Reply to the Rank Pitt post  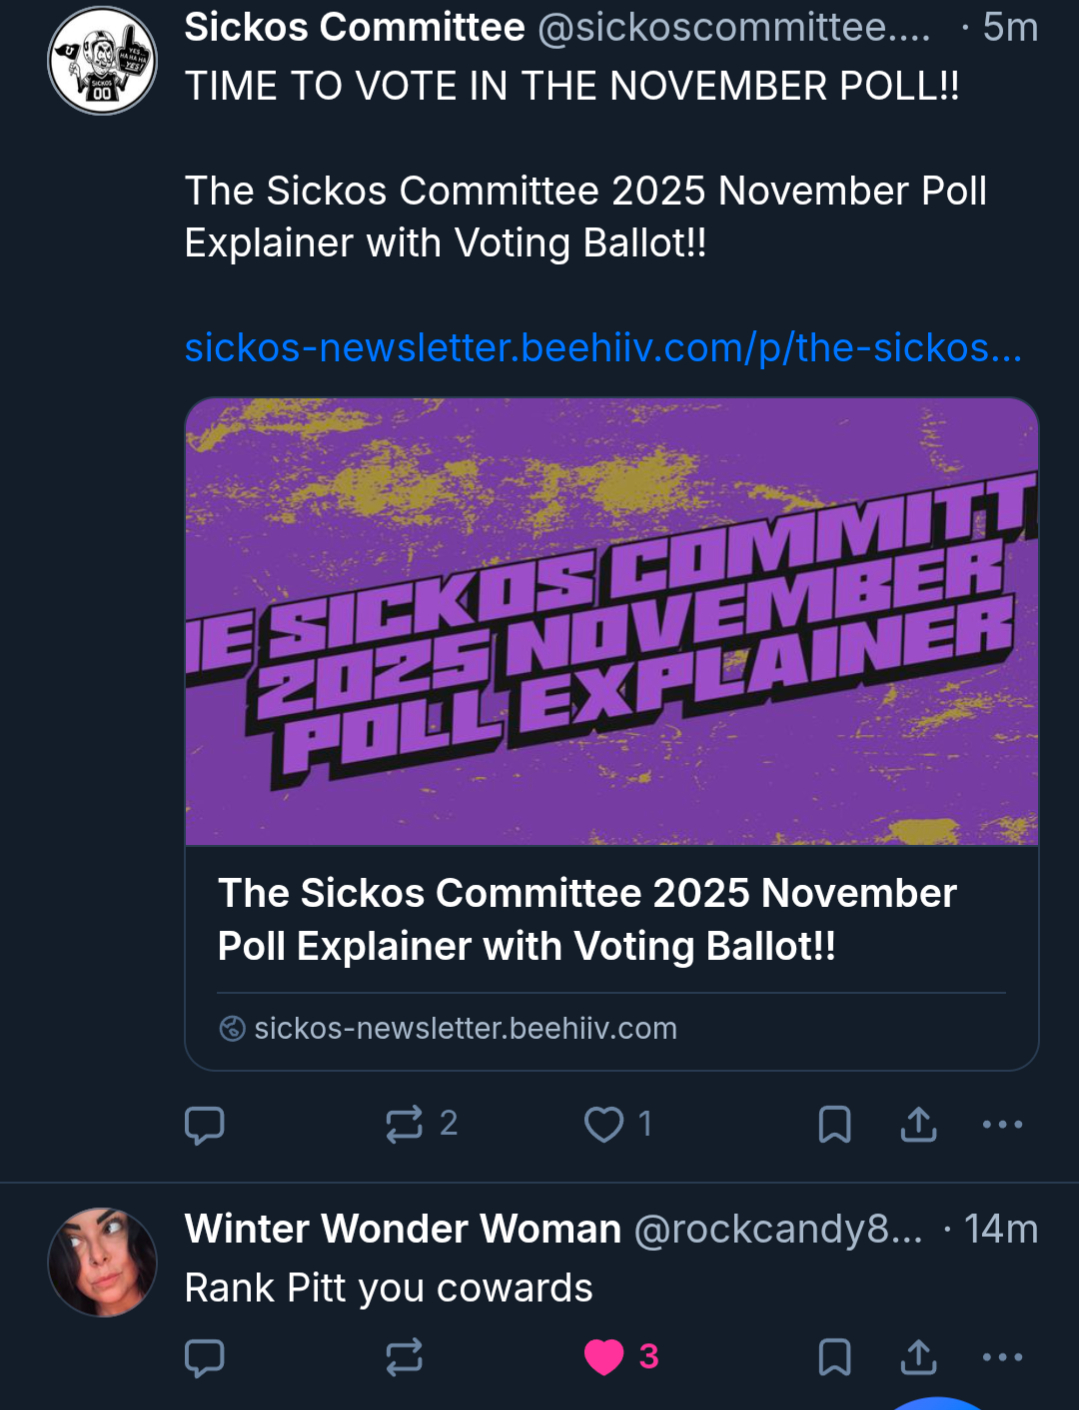pyautogui.click(x=205, y=1357)
